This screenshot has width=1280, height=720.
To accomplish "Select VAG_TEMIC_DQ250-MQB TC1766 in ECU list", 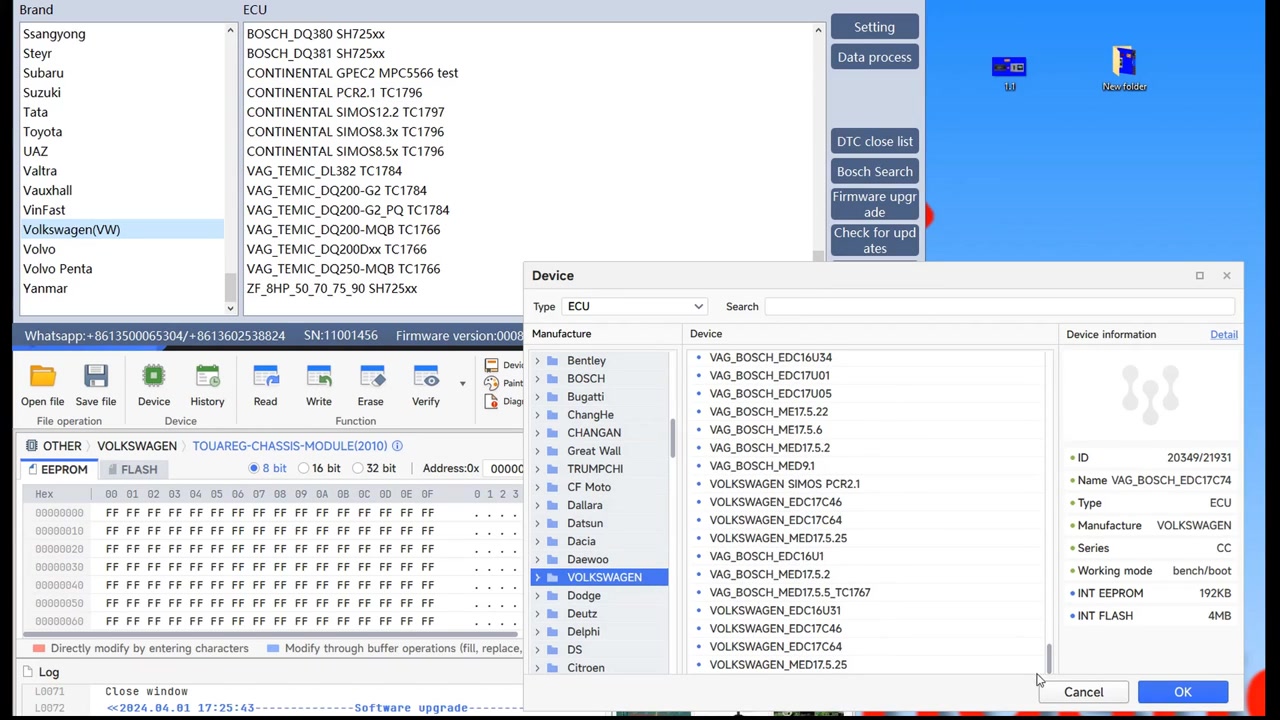I will 343,269.
